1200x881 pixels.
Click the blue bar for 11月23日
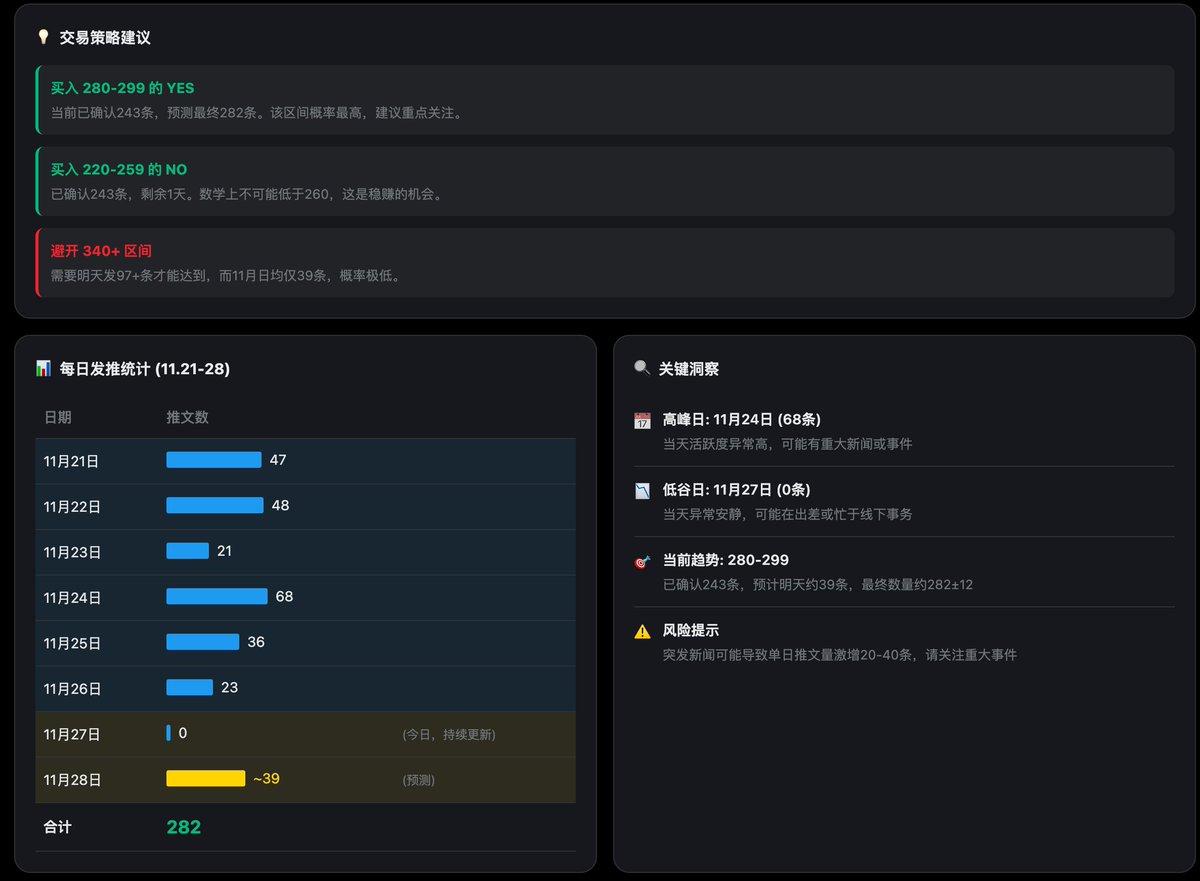click(188, 551)
